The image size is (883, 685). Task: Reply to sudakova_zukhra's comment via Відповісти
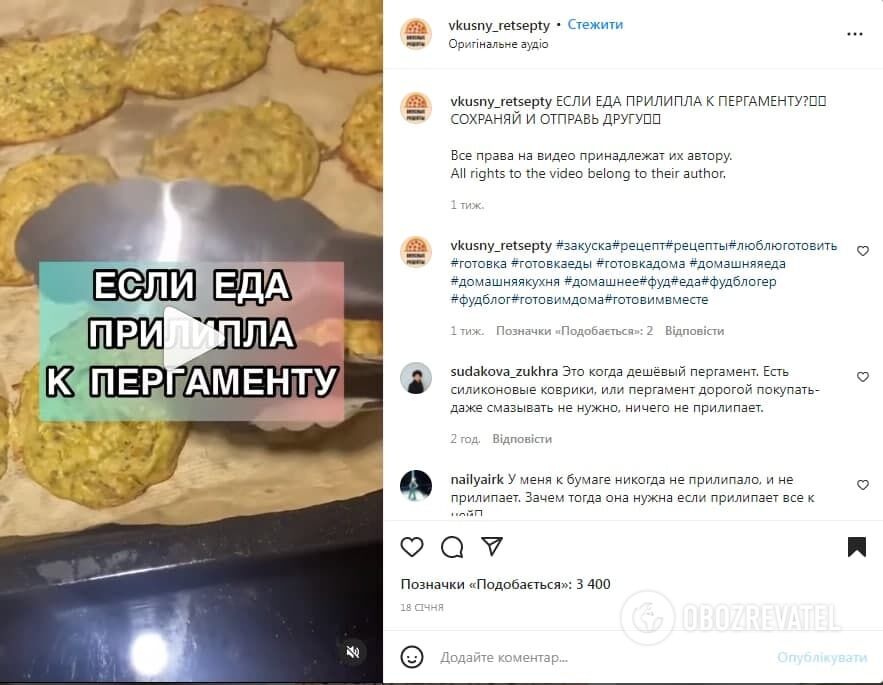click(x=522, y=439)
